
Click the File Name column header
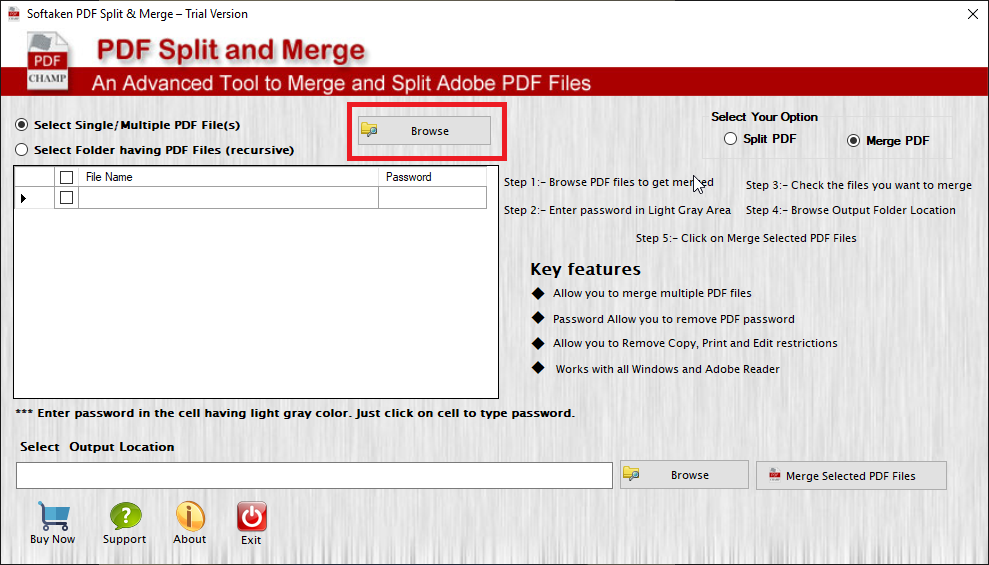pos(228,177)
